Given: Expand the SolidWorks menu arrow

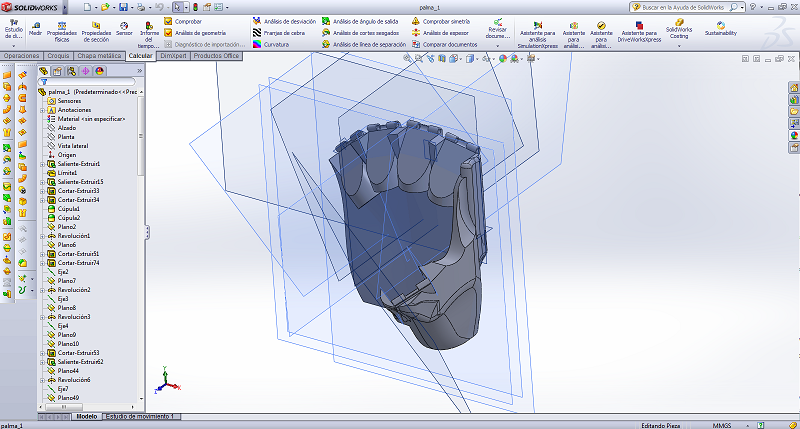Looking at the screenshot, I should pos(65,8).
